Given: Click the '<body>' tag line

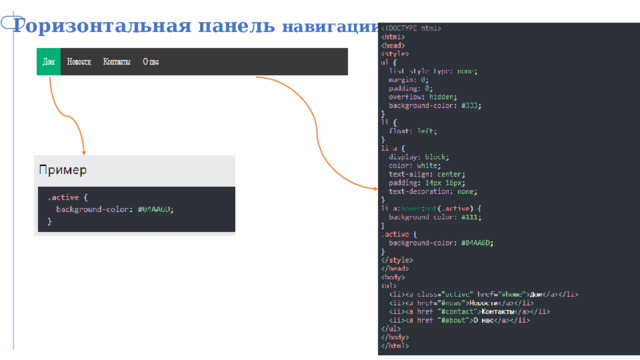Looking at the screenshot, I should tap(393, 277).
